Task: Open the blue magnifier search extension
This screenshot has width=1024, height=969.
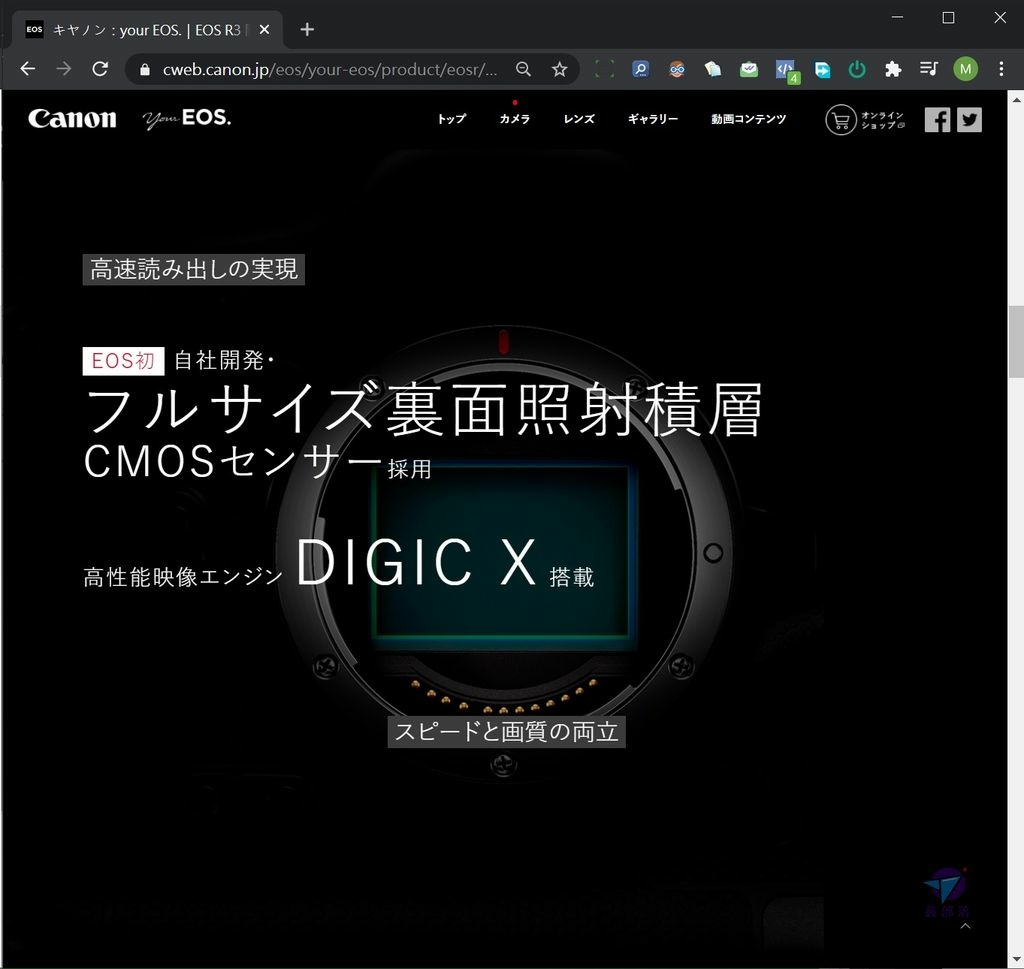Action: coord(641,69)
